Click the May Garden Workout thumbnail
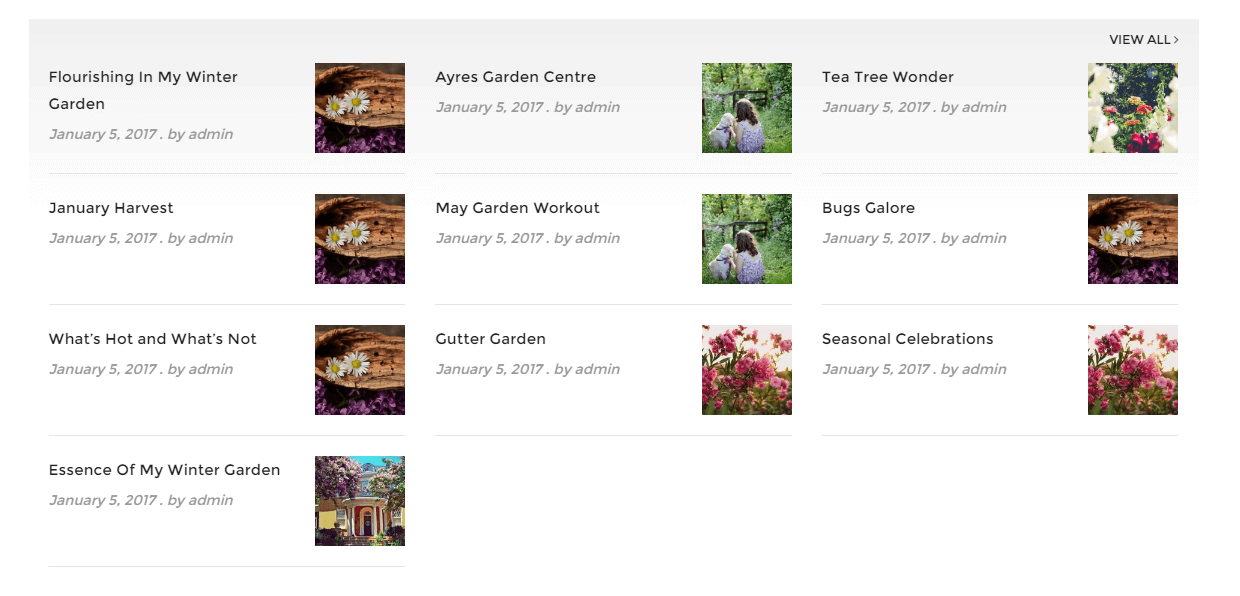The height and width of the screenshot is (596, 1240). [747, 239]
